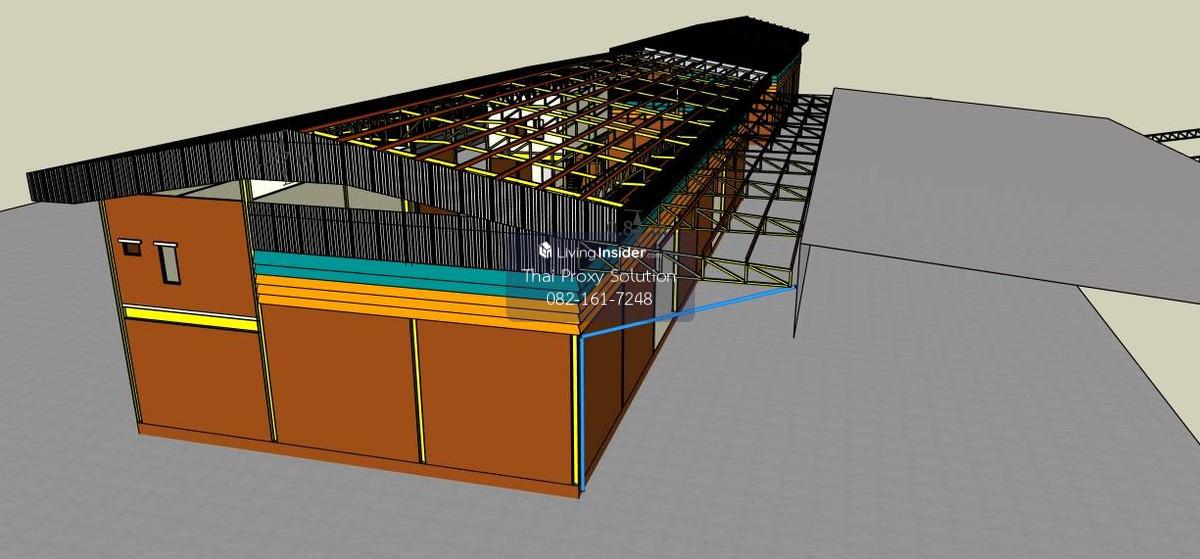Image resolution: width=1200 pixels, height=559 pixels.
Task: Select the exposed roof truss framework
Action: [x=540, y=130]
